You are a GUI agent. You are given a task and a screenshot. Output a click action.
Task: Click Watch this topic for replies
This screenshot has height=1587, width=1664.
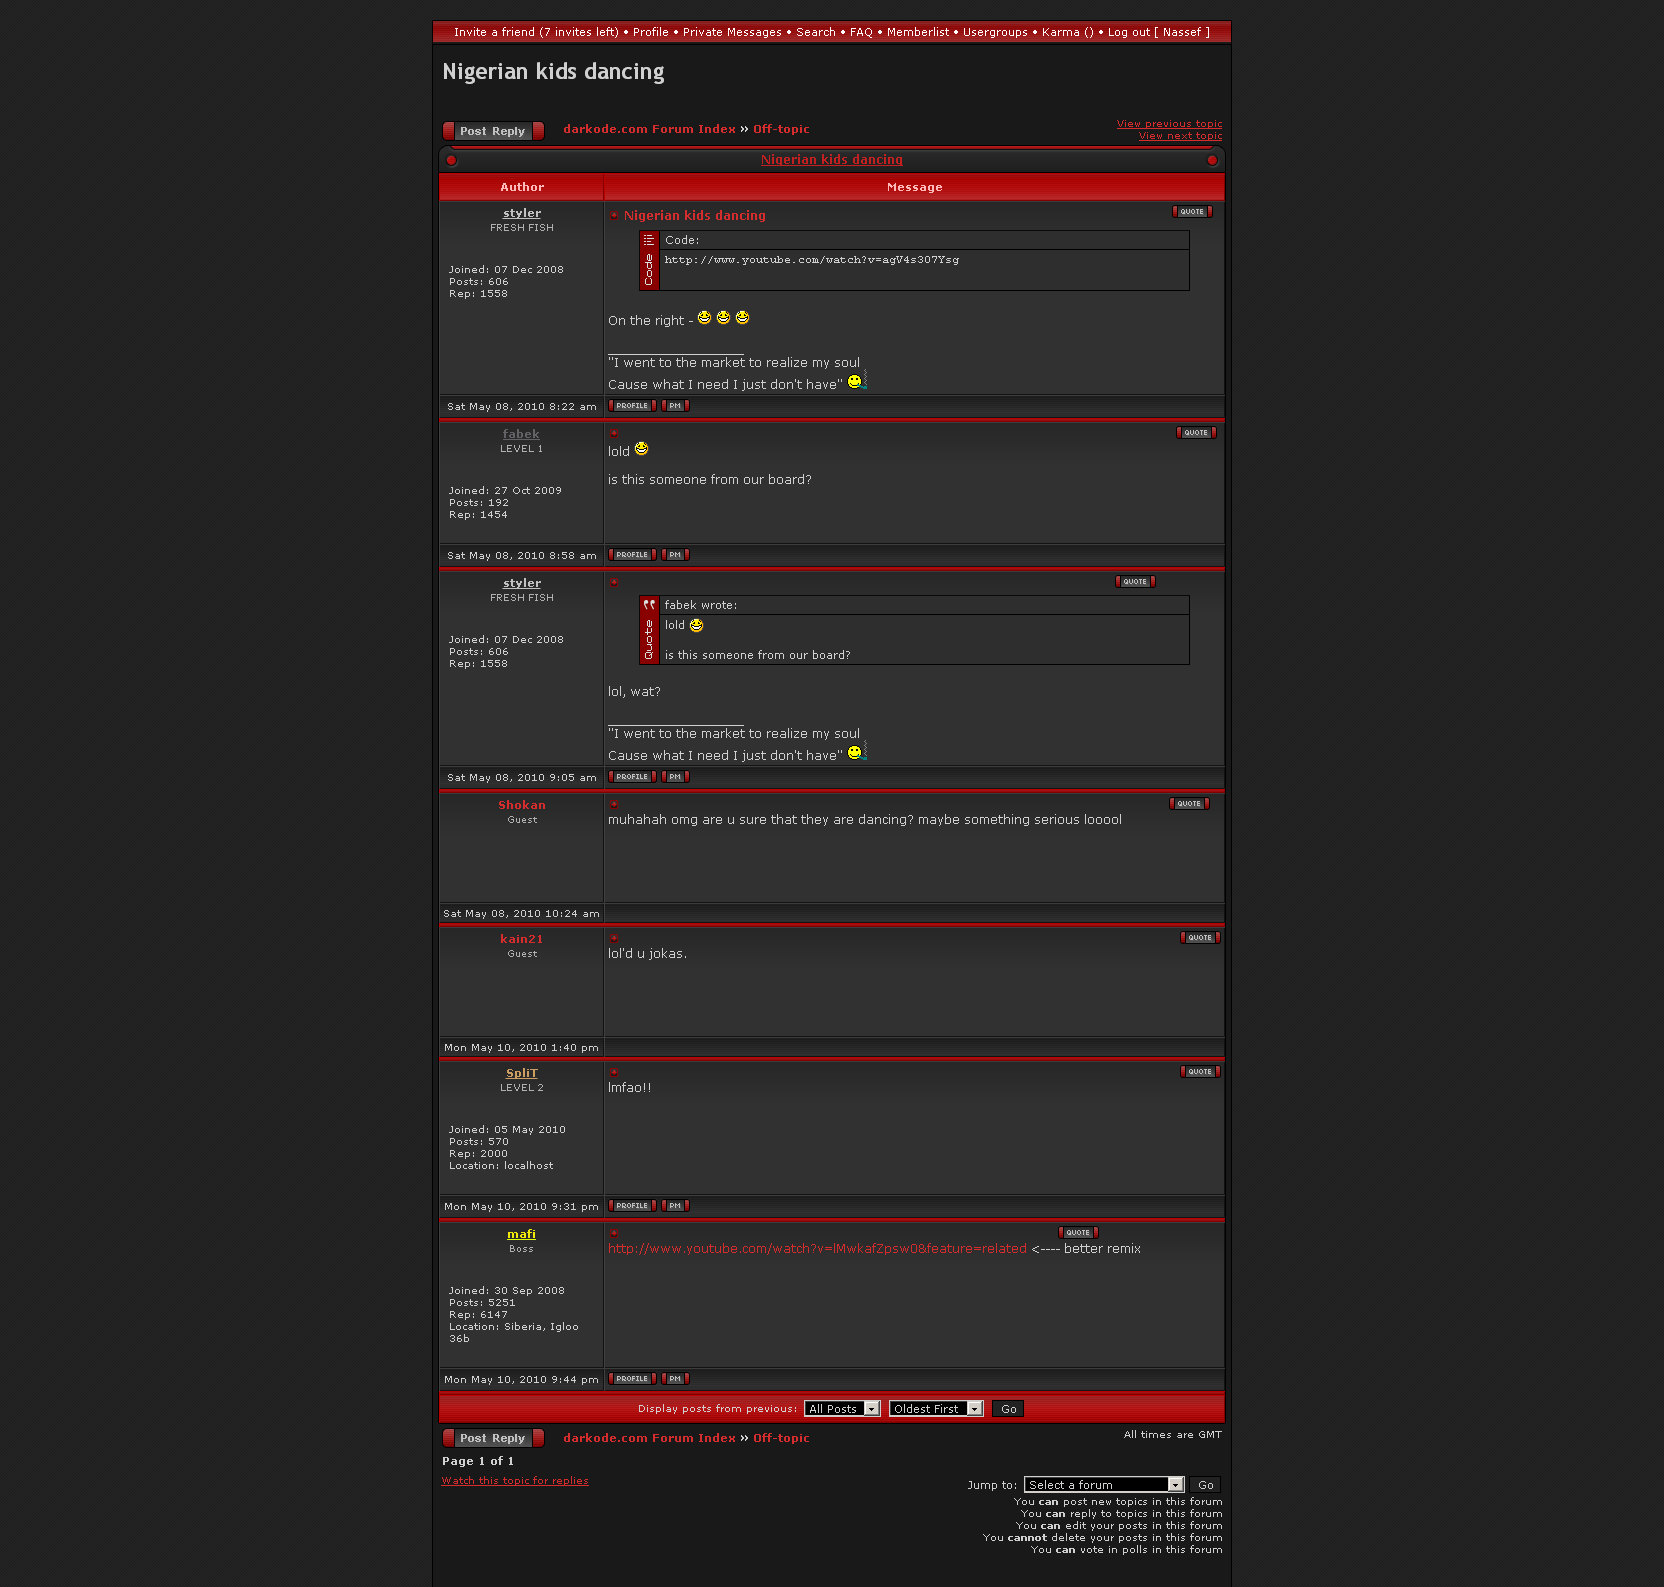515,1481
